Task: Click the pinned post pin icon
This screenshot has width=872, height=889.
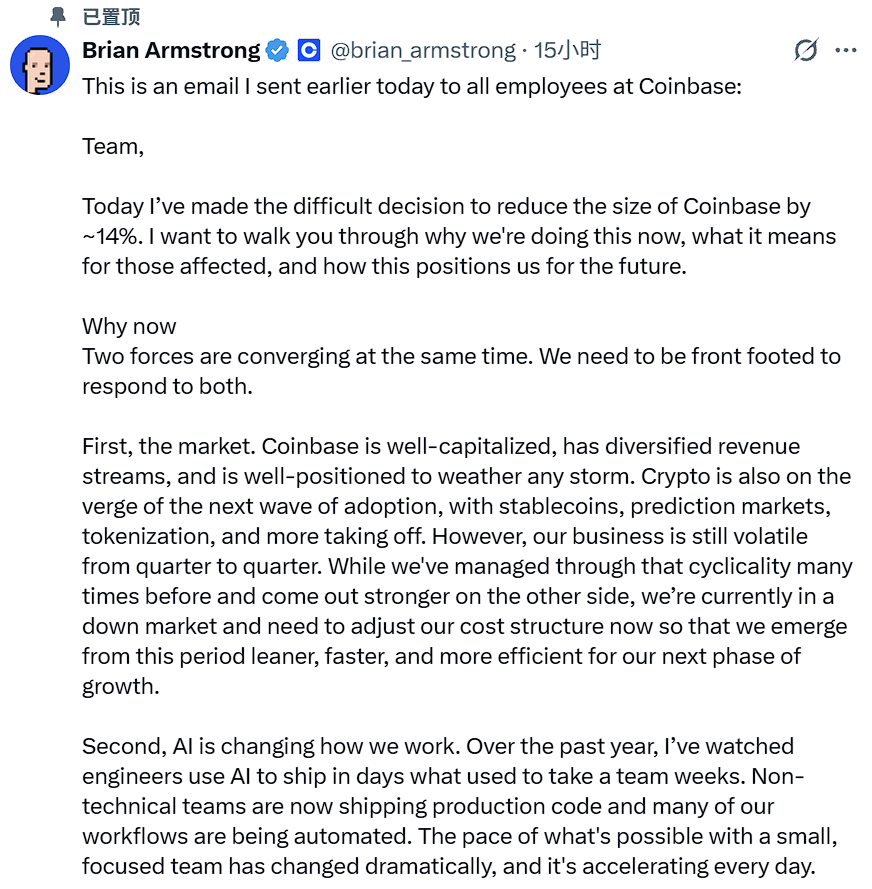Action: (x=57, y=17)
